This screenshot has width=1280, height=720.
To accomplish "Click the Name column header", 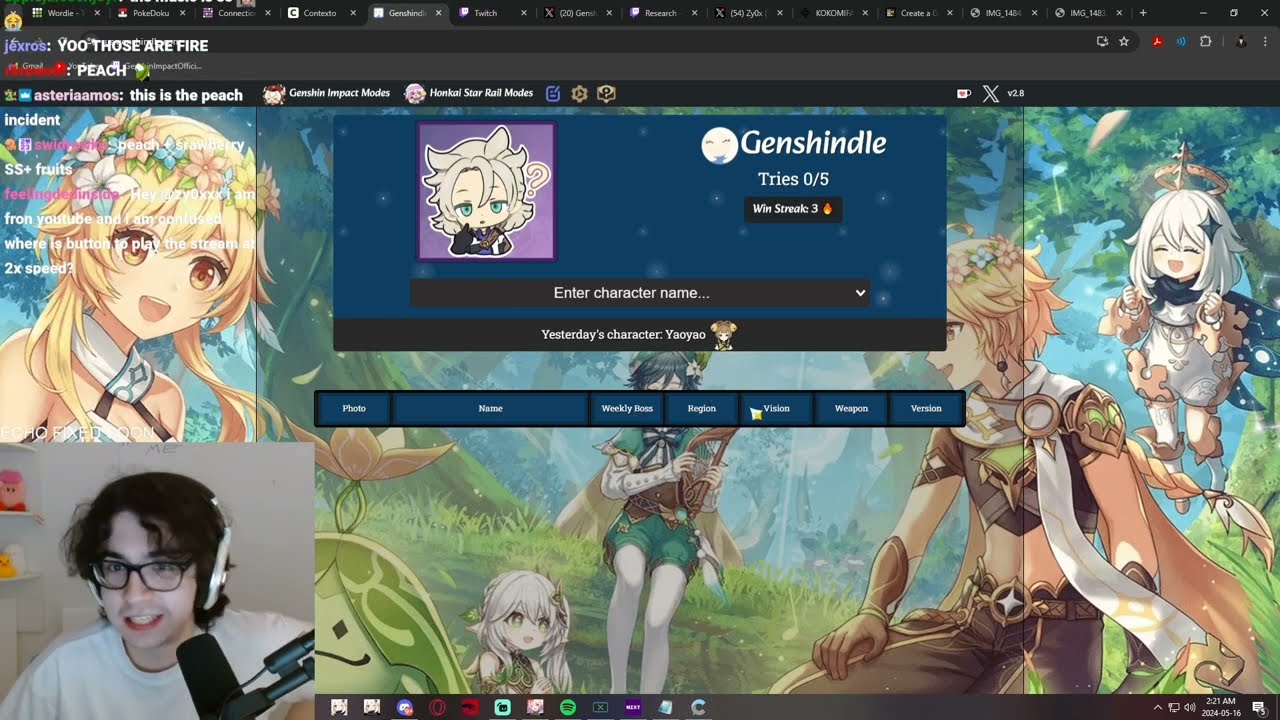I will pyautogui.click(x=490, y=409).
